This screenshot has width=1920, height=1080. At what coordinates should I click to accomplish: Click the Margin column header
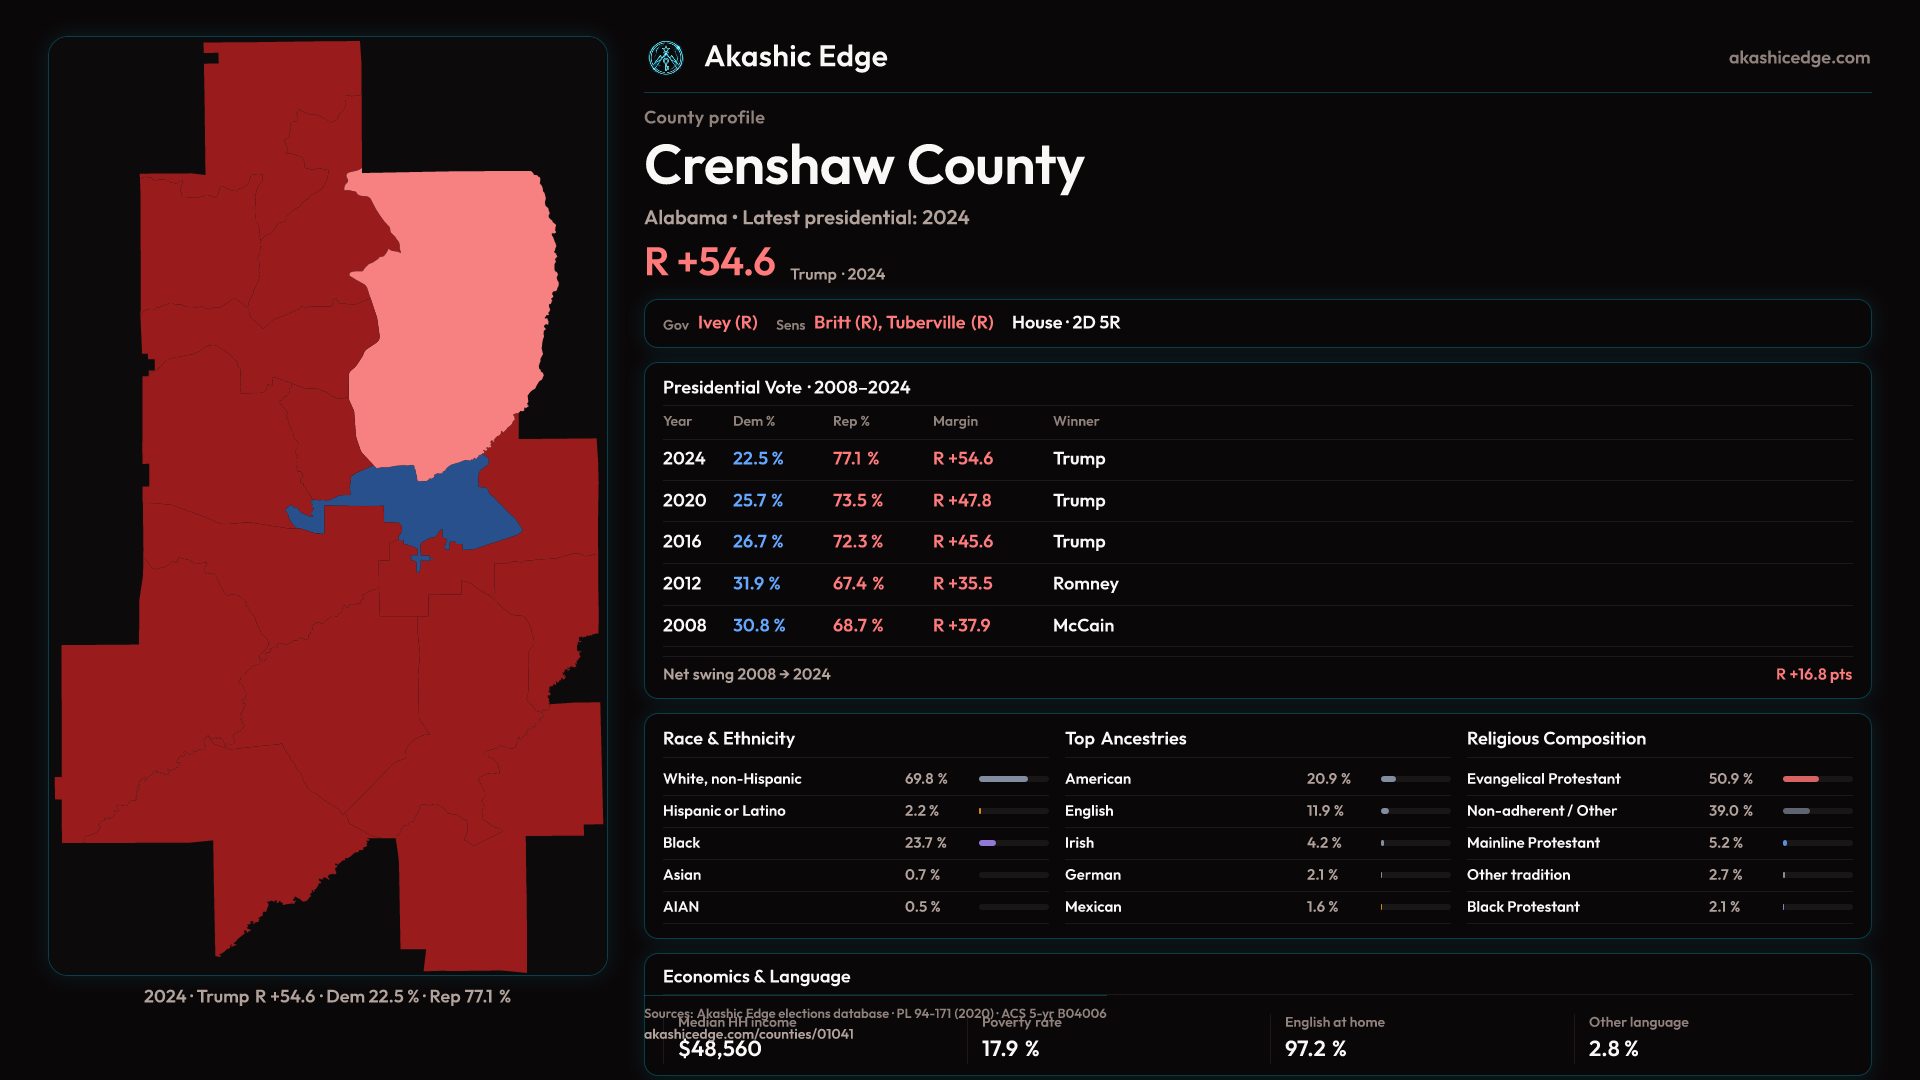click(x=954, y=422)
